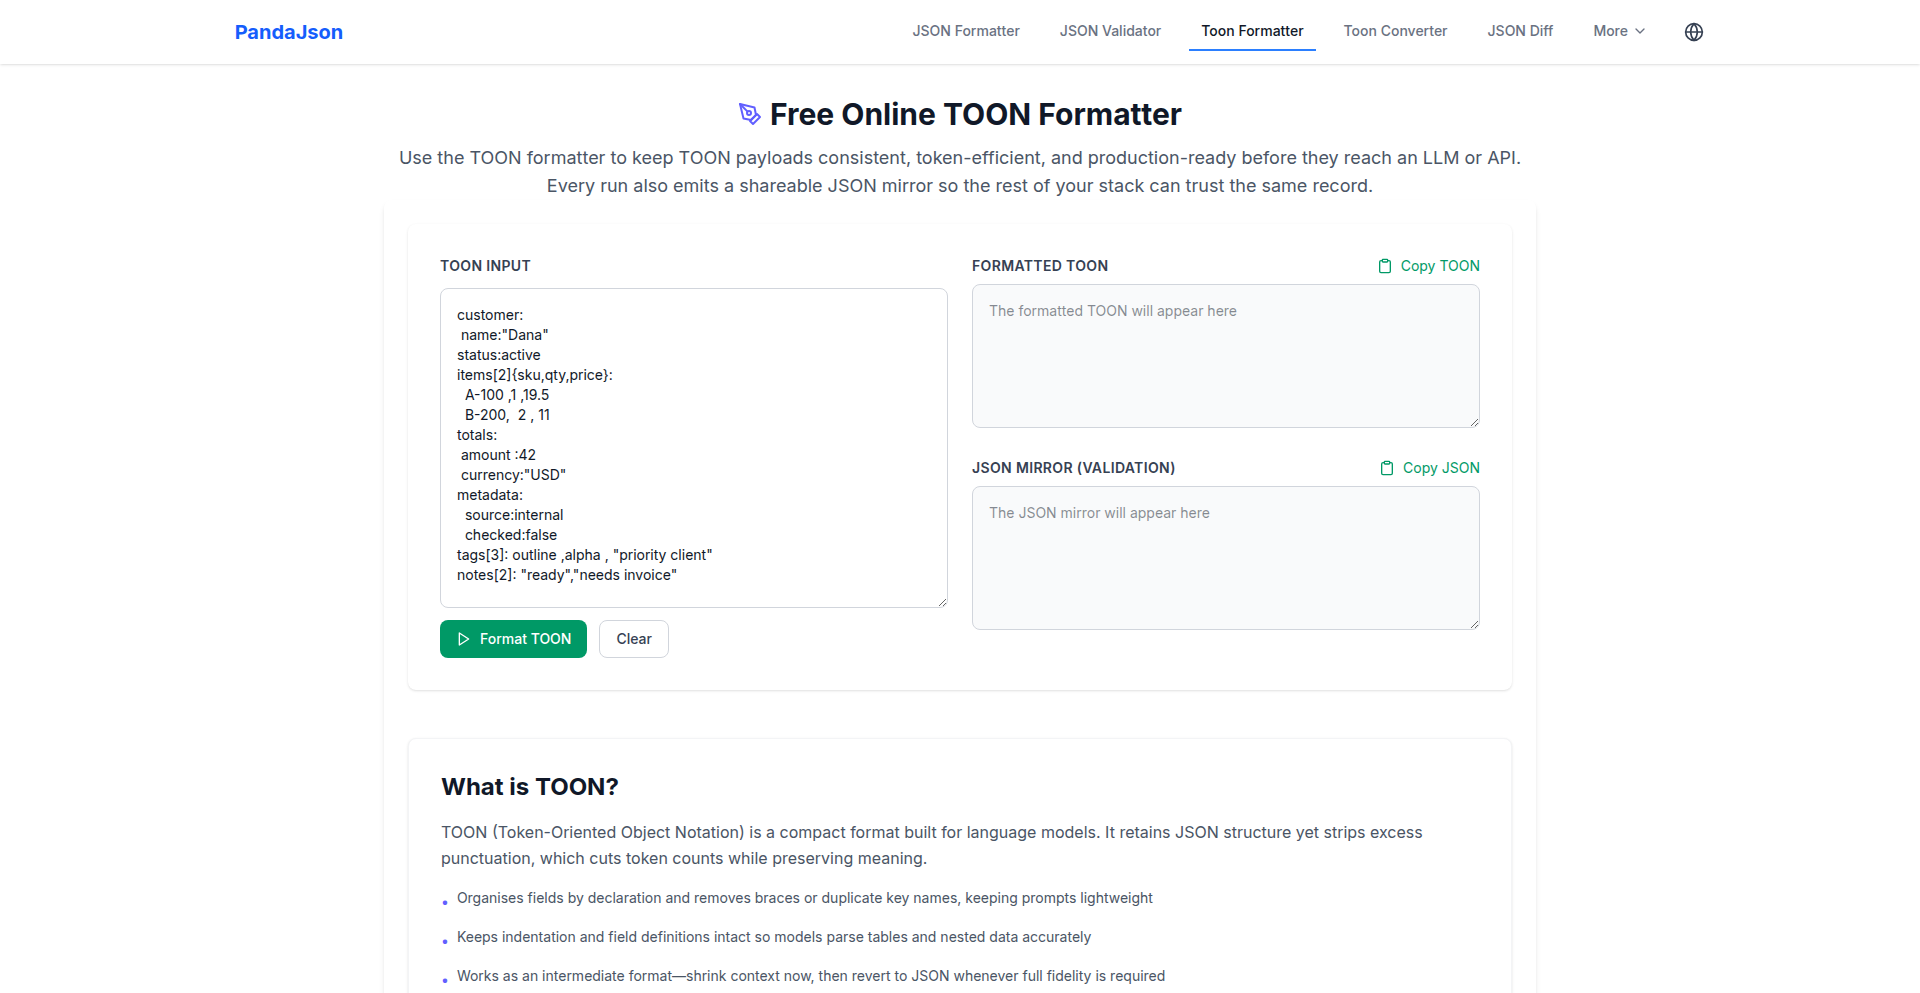The image size is (1920, 993).
Task: Go to PandaJson home via logo
Action: [x=289, y=32]
